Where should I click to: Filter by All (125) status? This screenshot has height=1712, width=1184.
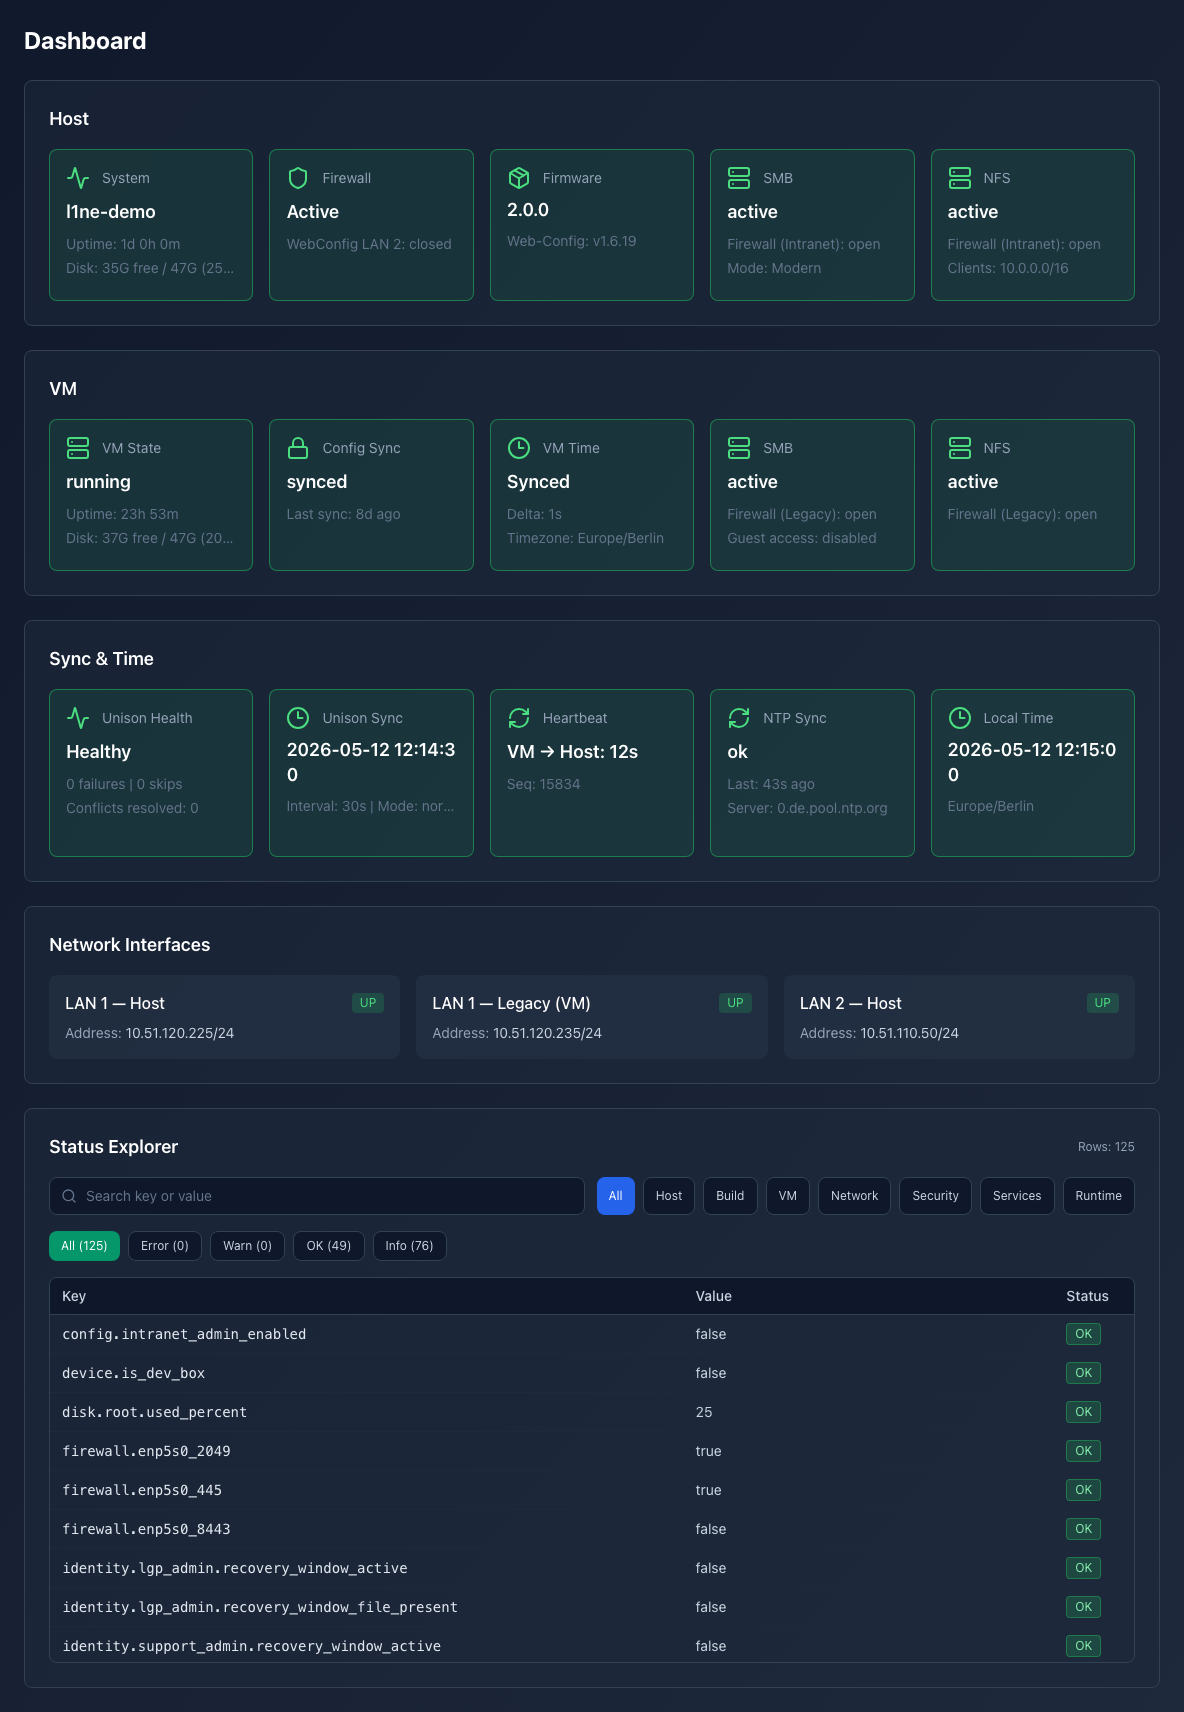click(84, 1246)
